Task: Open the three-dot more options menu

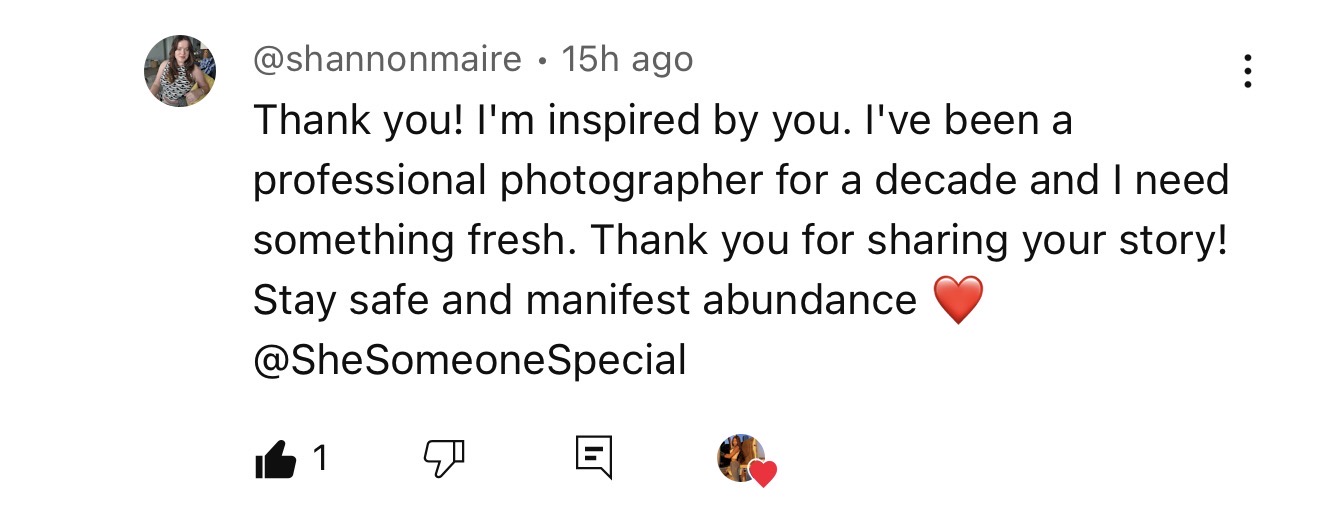Action: click(1247, 72)
